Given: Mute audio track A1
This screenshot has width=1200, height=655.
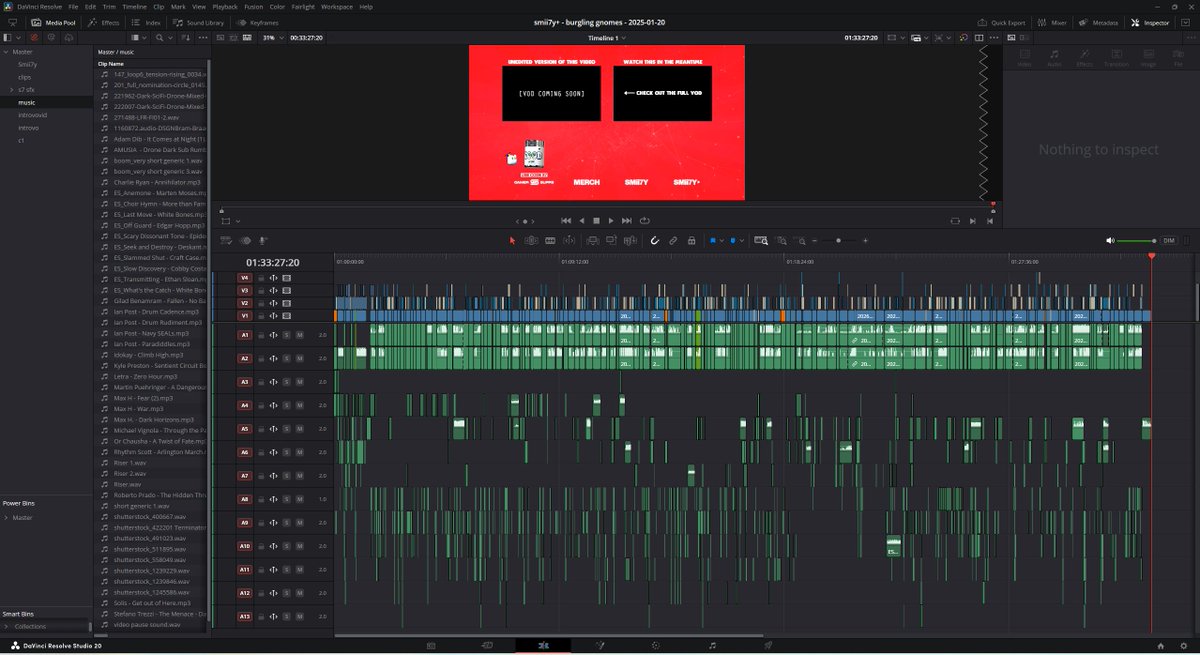Looking at the screenshot, I should [x=299, y=335].
